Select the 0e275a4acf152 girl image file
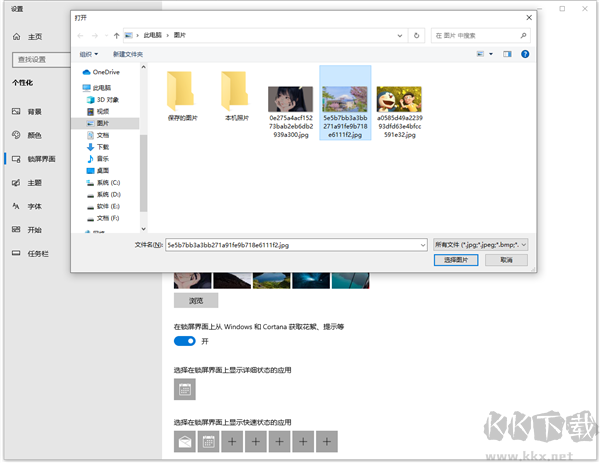Screen dimensions: 600x463 [x=290, y=112]
